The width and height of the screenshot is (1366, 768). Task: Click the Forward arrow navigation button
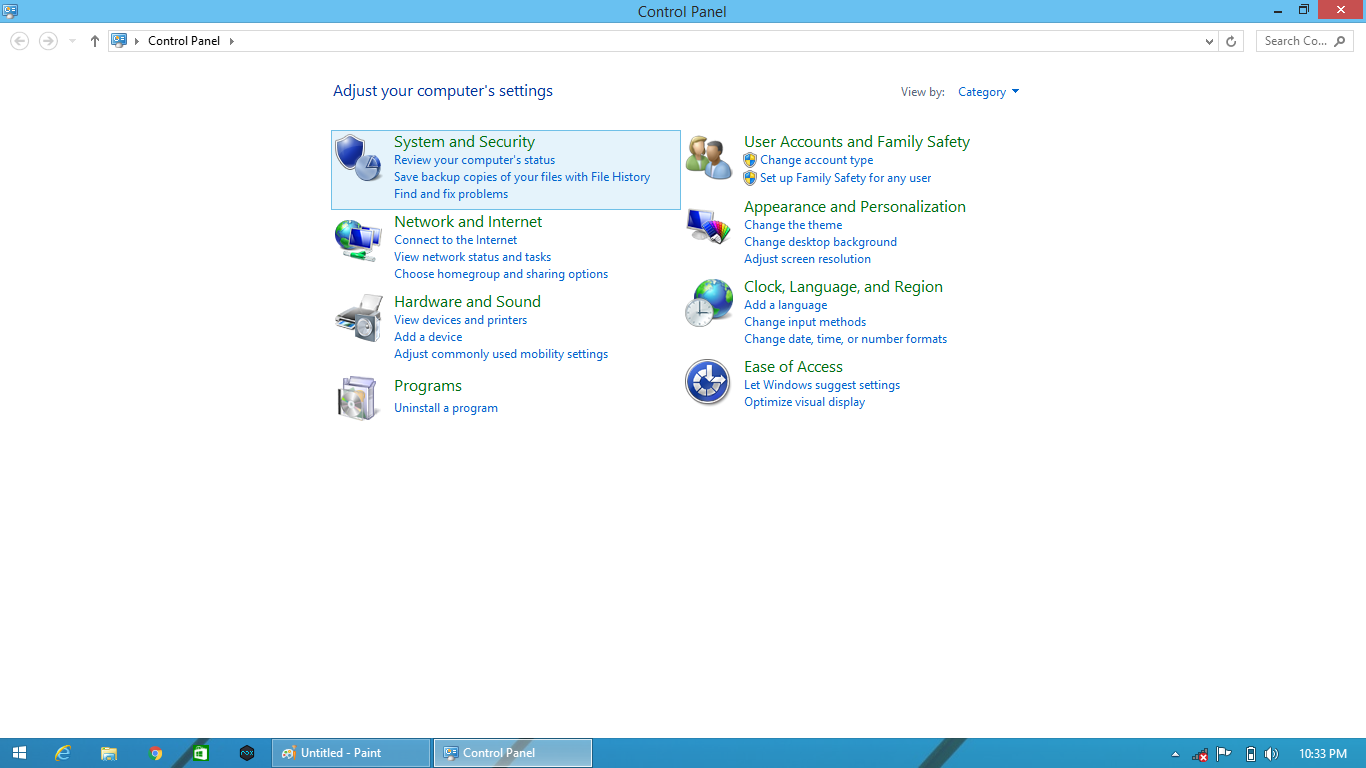click(x=48, y=41)
